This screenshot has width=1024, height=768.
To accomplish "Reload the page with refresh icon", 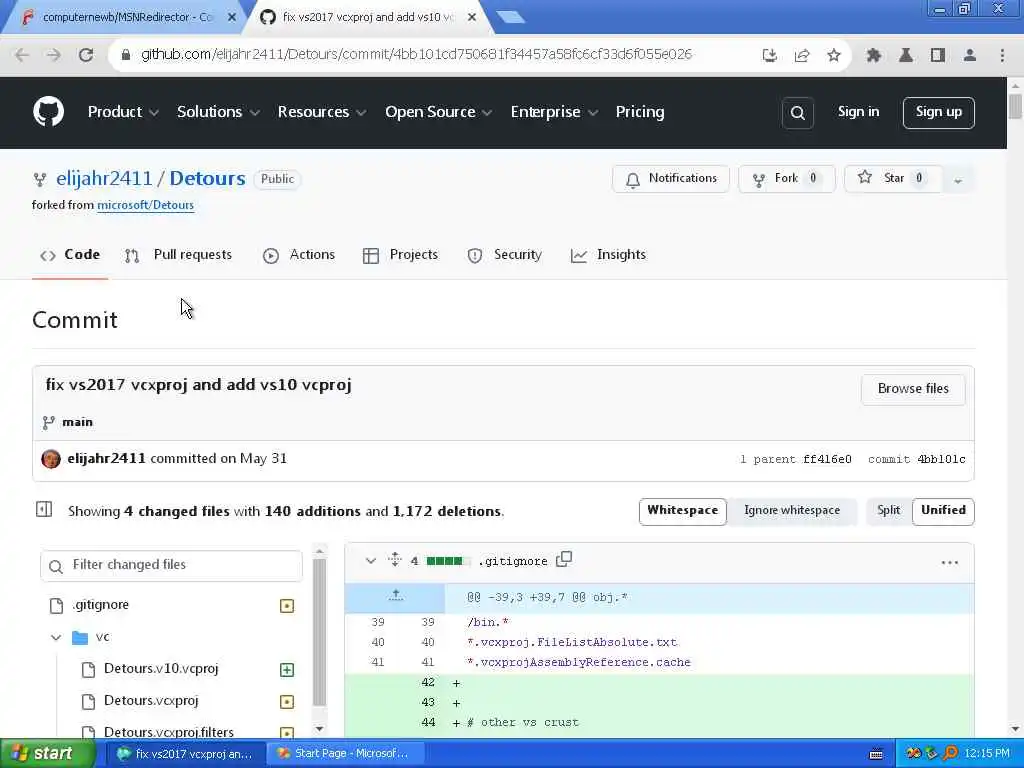I will [x=86, y=55].
